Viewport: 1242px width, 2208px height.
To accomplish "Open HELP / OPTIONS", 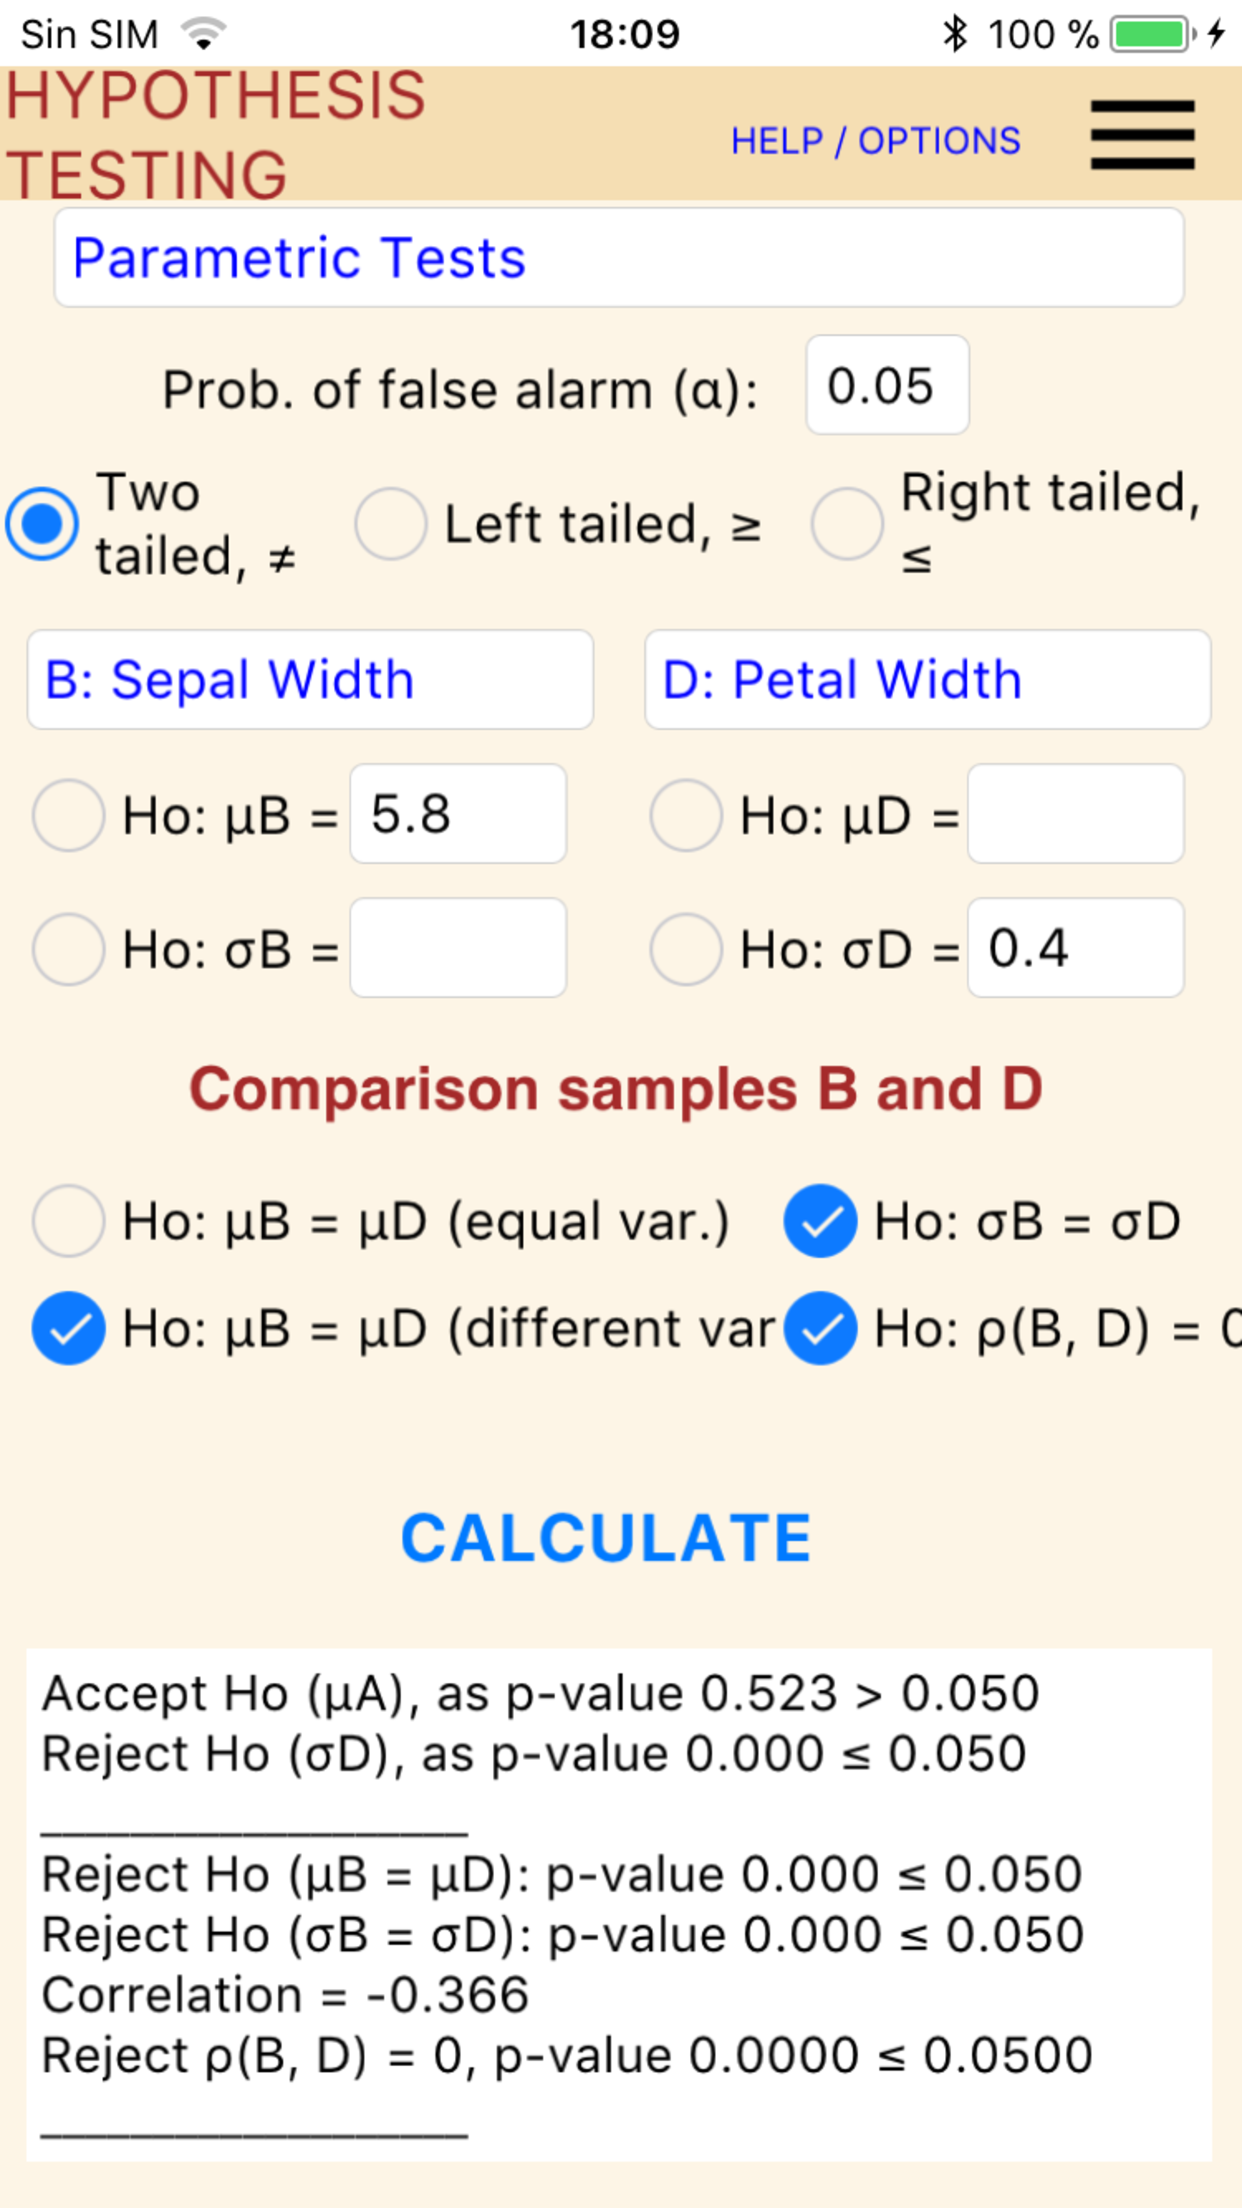I will point(876,140).
